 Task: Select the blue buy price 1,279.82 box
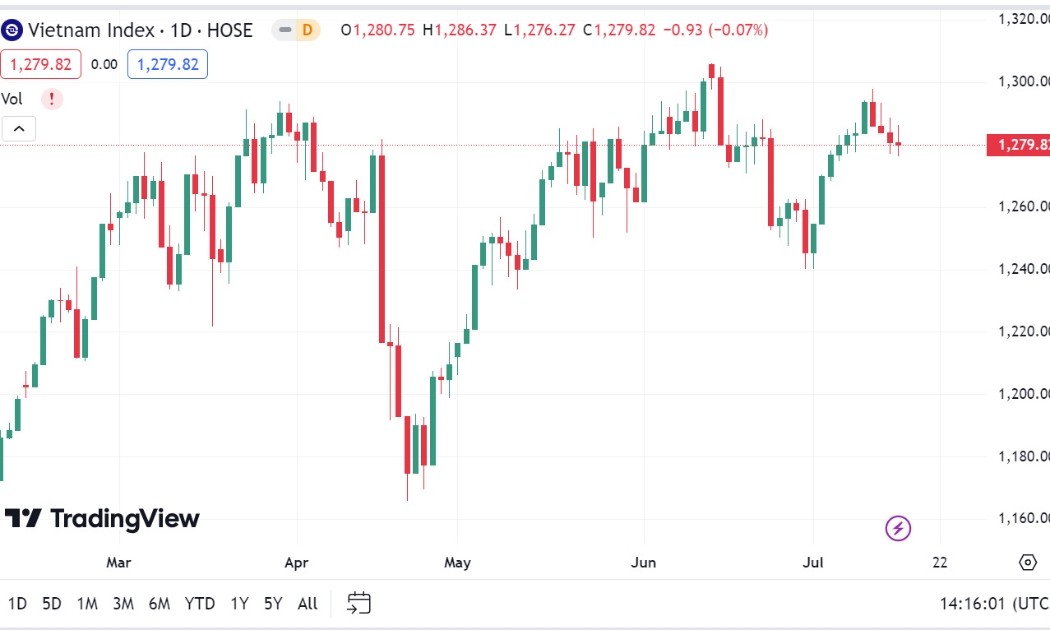[x=167, y=64]
